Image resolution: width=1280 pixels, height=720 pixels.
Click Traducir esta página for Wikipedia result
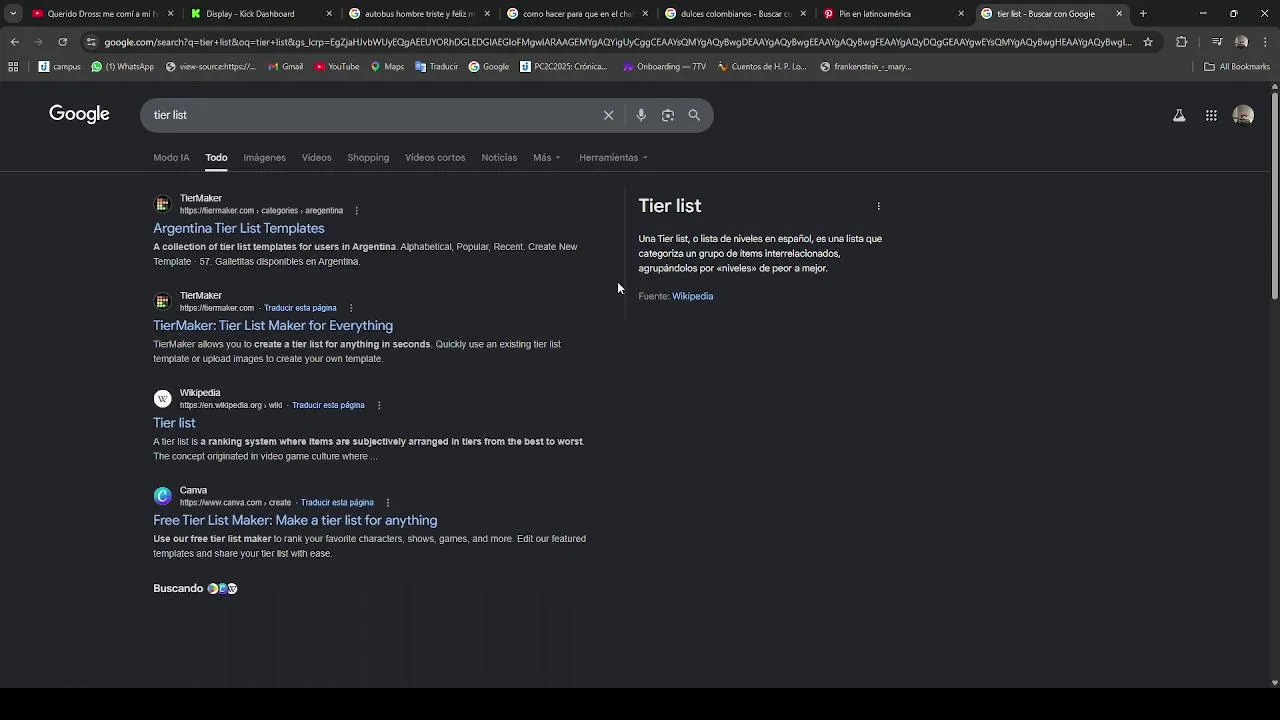(x=328, y=405)
